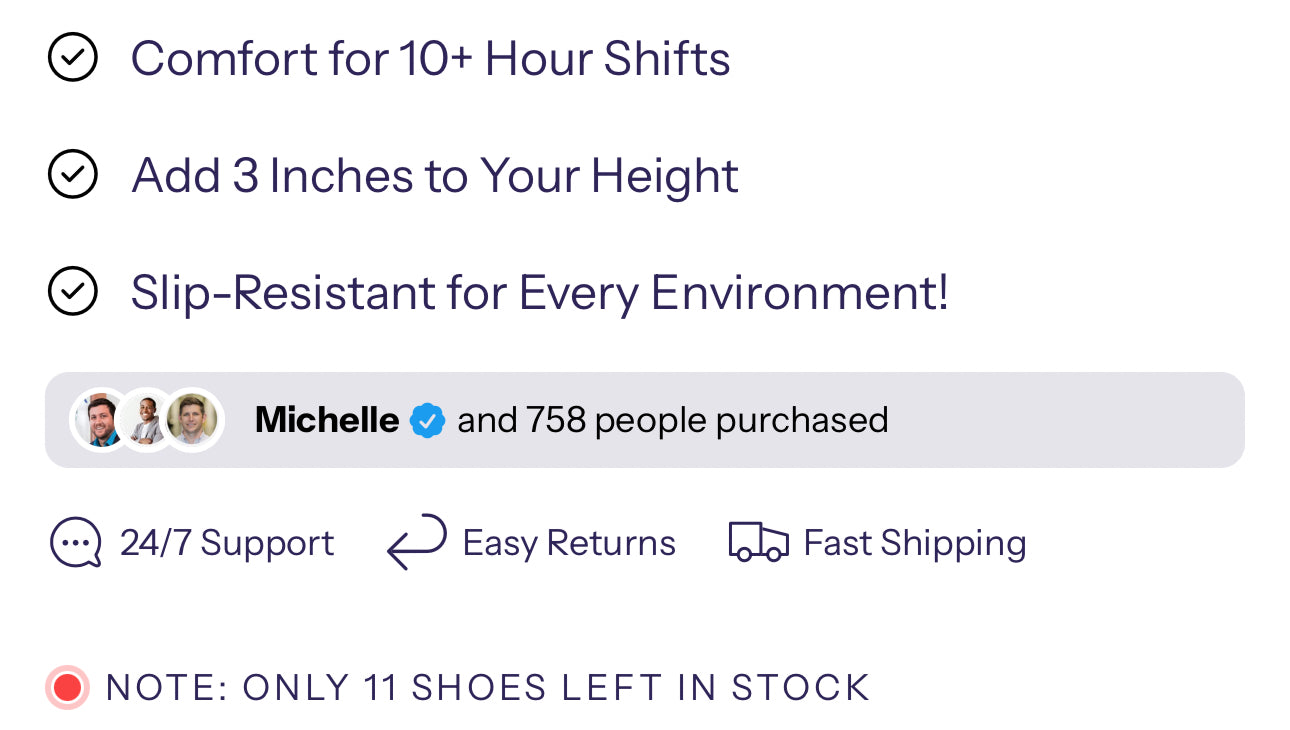
Task: Click "Add 3 Inches to Your Height" text
Action: tap(435, 176)
